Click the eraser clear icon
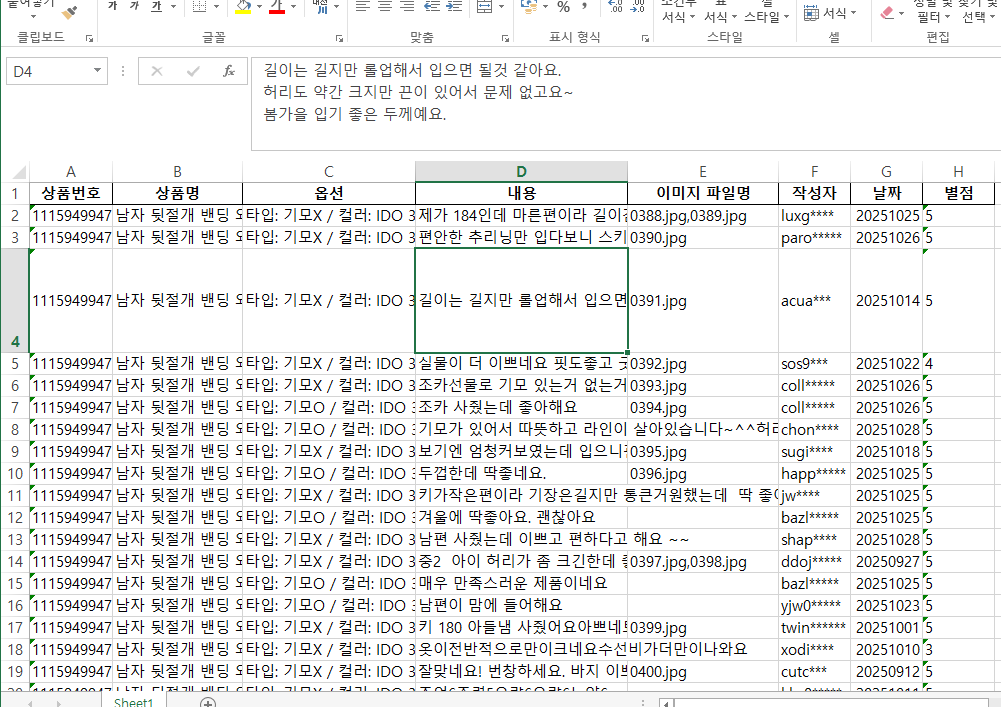The height and width of the screenshot is (707, 1001). (886, 12)
